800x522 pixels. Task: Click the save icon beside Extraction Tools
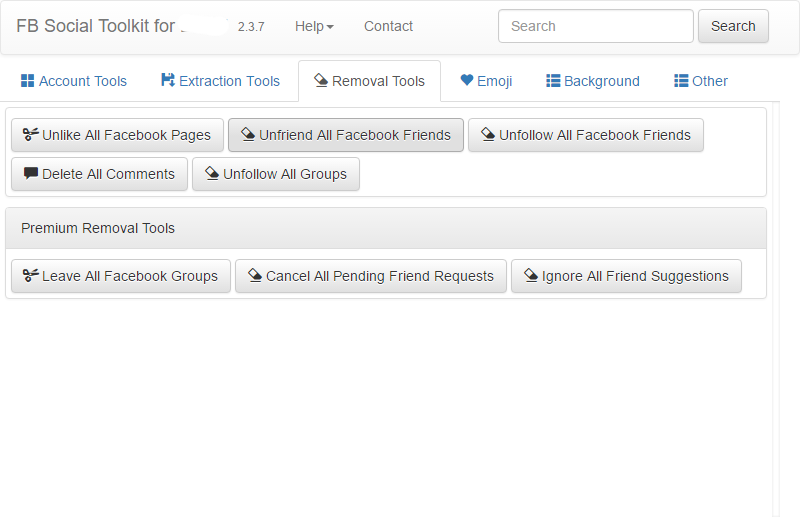pyautogui.click(x=168, y=80)
